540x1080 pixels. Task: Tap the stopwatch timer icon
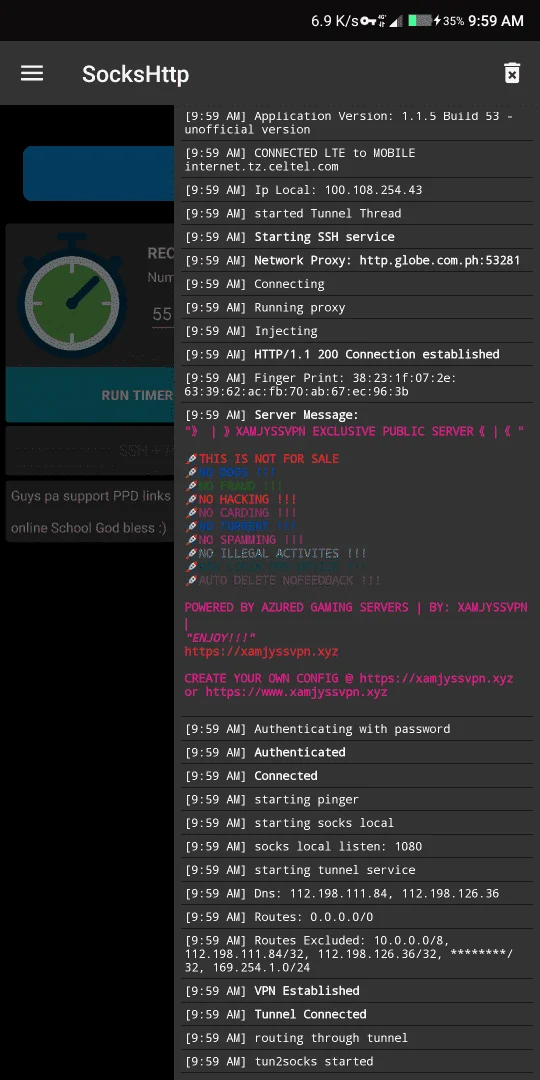(72, 295)
